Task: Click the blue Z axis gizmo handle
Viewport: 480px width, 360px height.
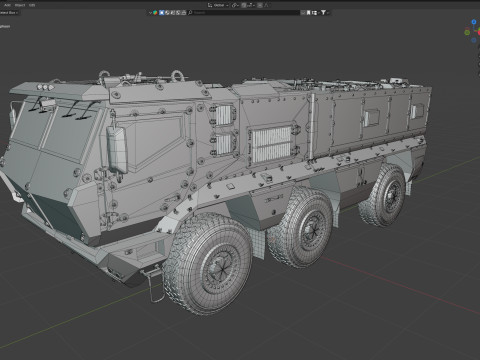Action: point(474,22)
